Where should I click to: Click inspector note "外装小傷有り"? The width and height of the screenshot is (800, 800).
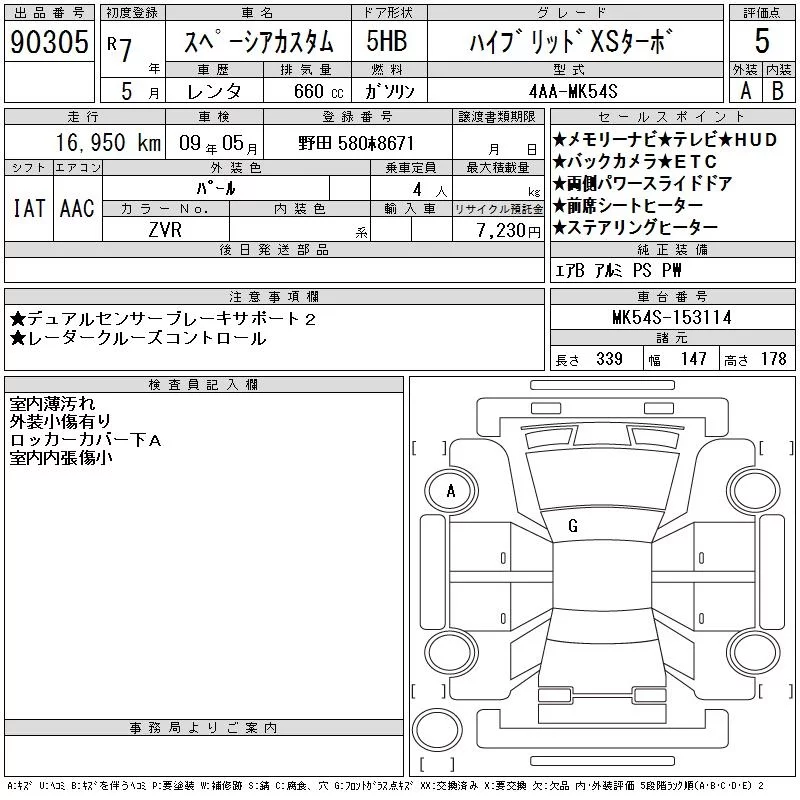60,421
